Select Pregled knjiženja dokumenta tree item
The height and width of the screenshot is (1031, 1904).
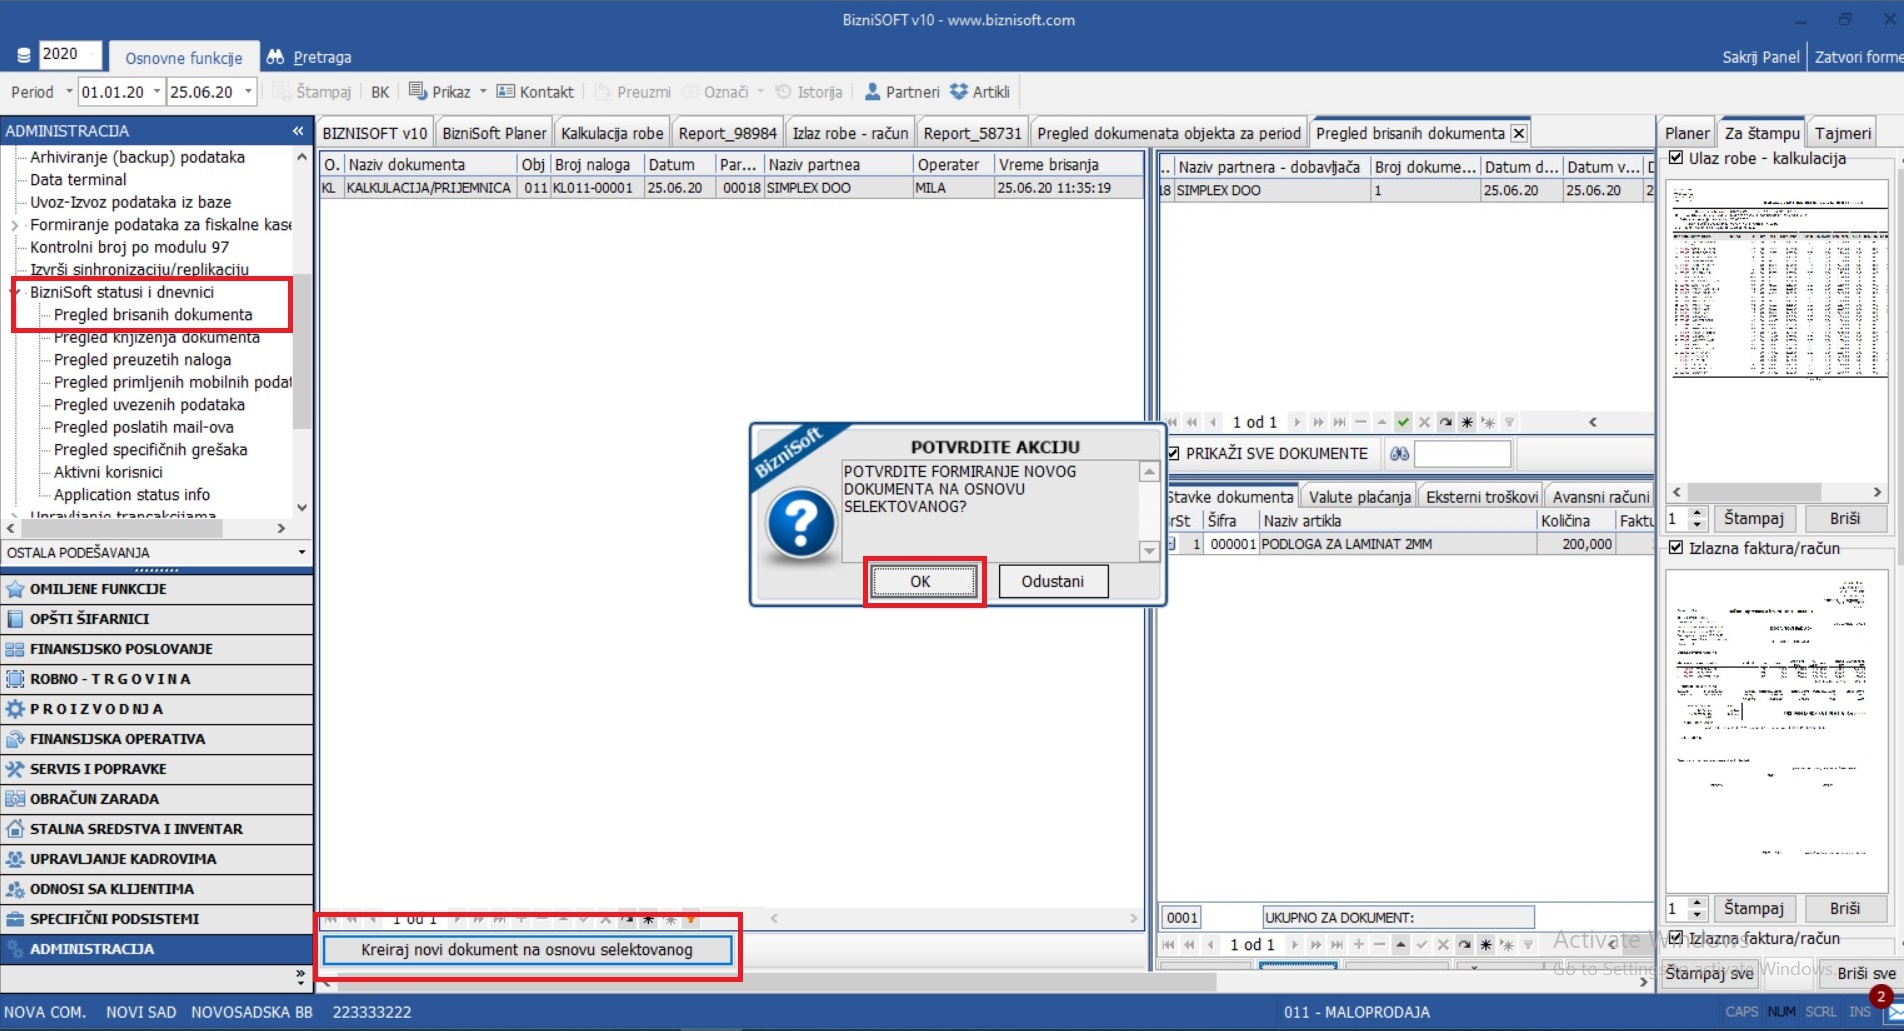coord(157,338)
